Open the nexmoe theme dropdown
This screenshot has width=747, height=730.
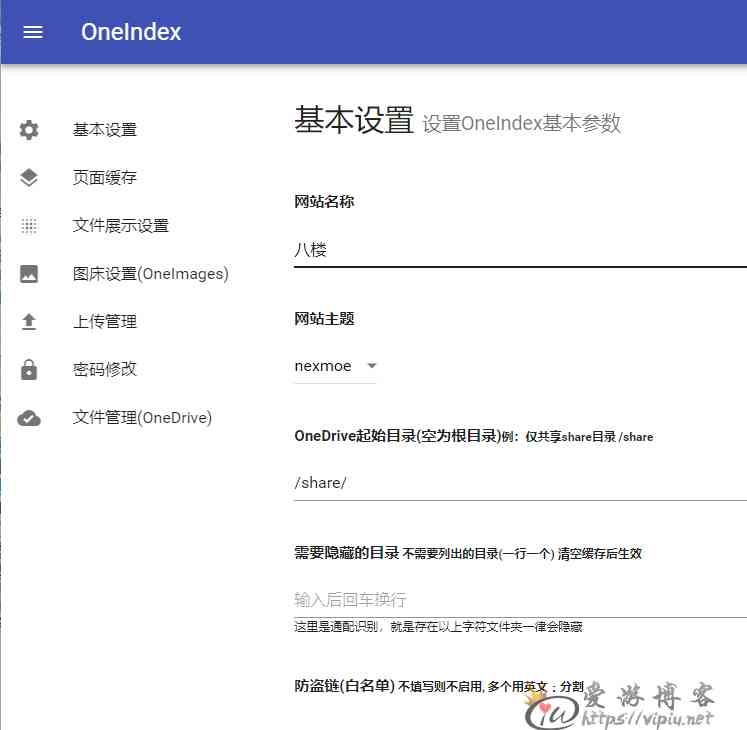click(x=335, y=366)
